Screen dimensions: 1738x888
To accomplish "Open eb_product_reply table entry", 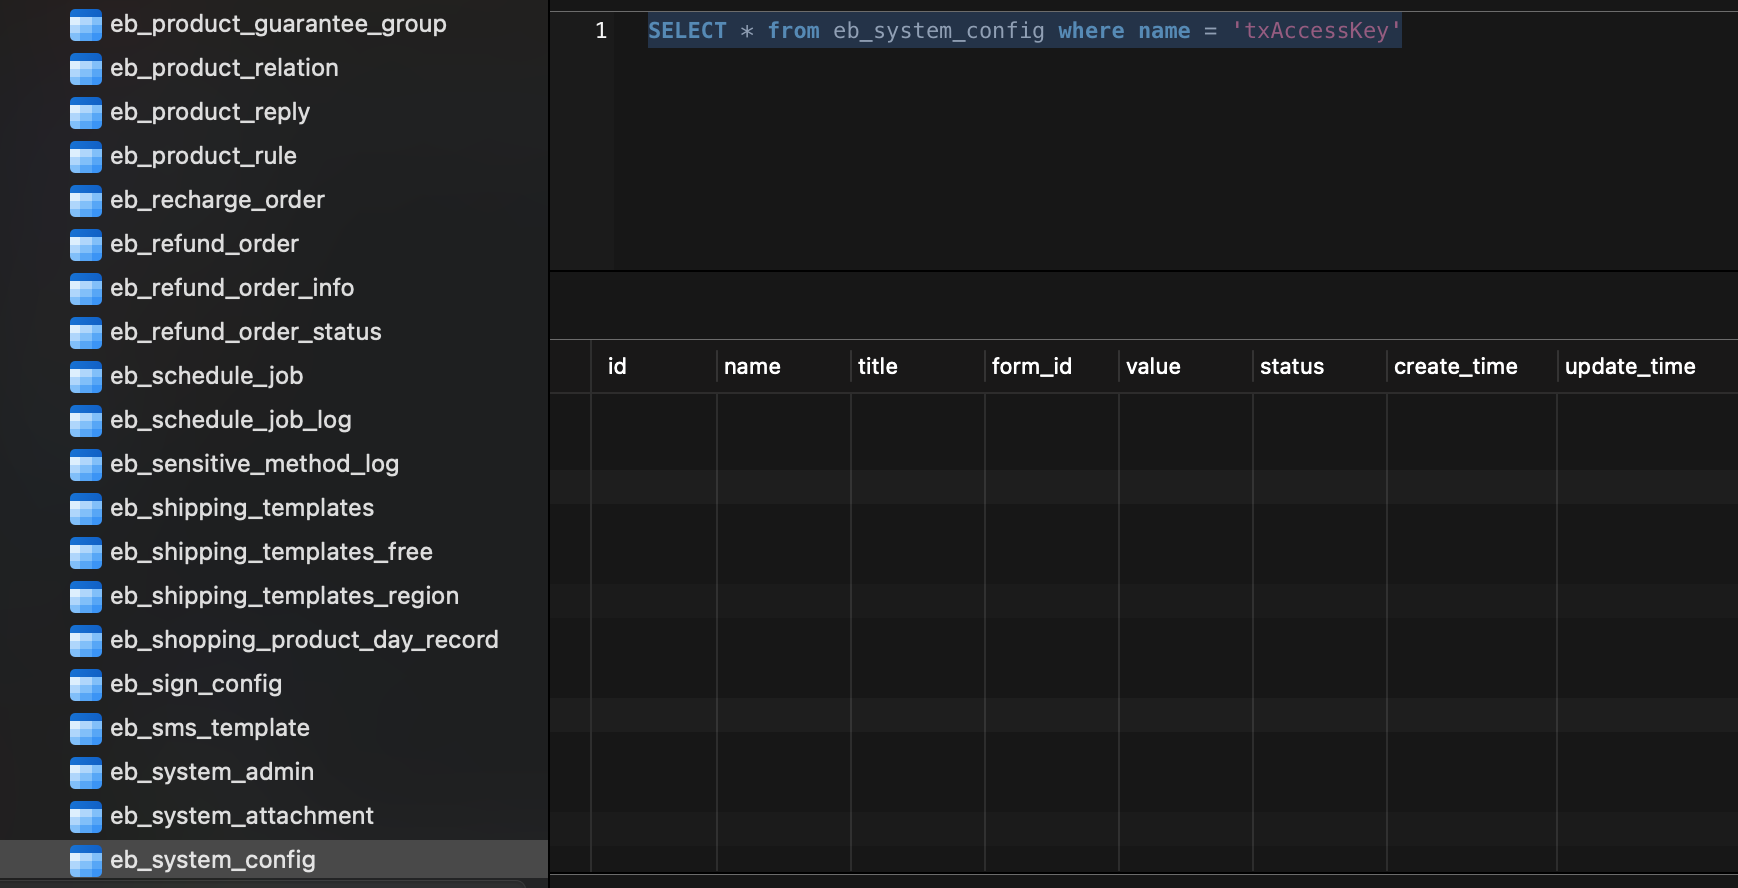I will point(210,112).
